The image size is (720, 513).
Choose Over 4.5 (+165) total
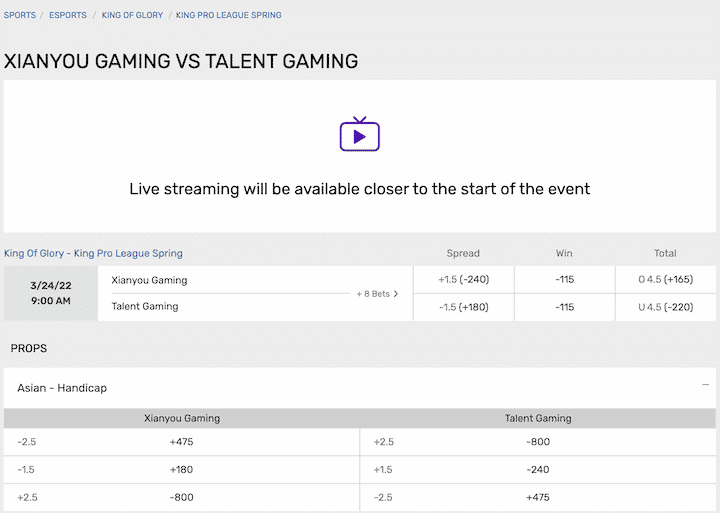(x=666, y=279)
